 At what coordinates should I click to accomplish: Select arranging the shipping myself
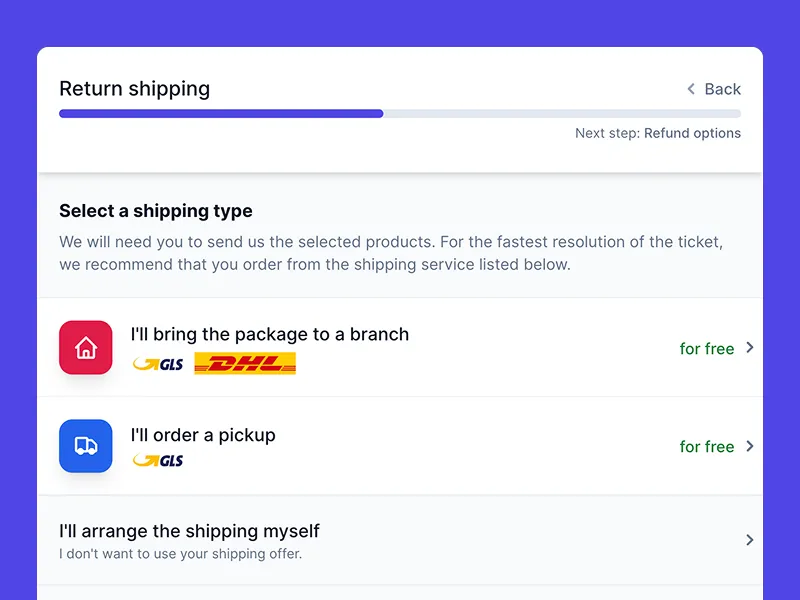click(189, 531)
